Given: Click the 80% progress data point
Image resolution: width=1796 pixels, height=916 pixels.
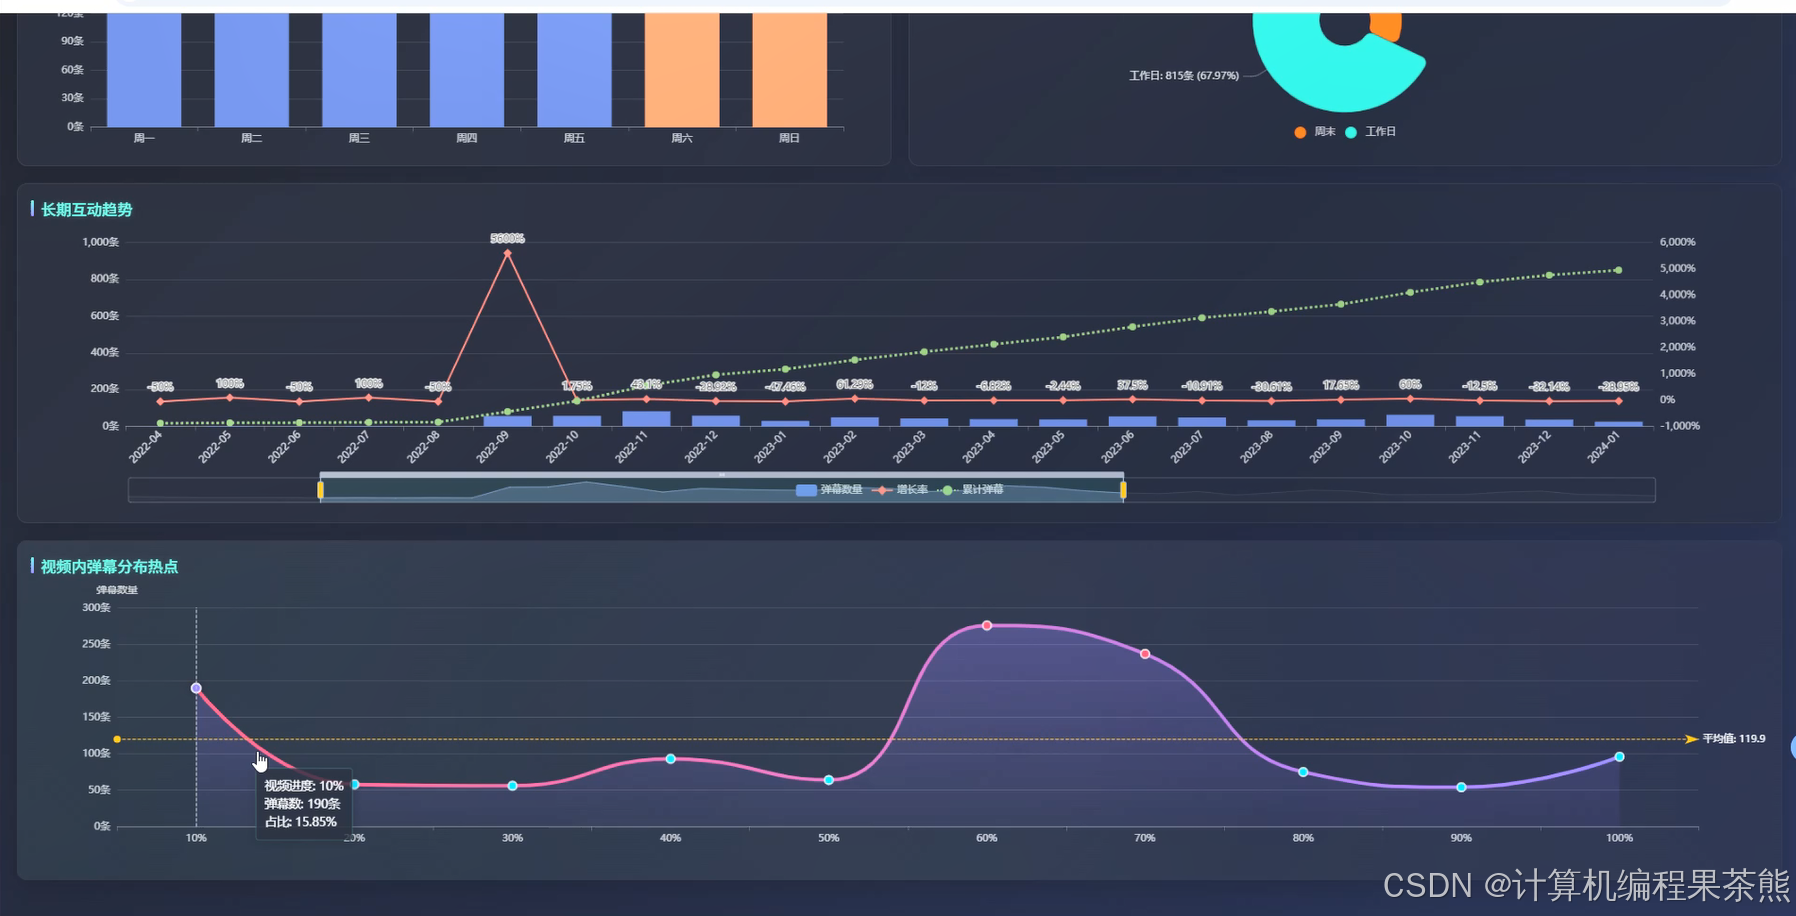Looking at the screenshot, I should point(1303,772).
